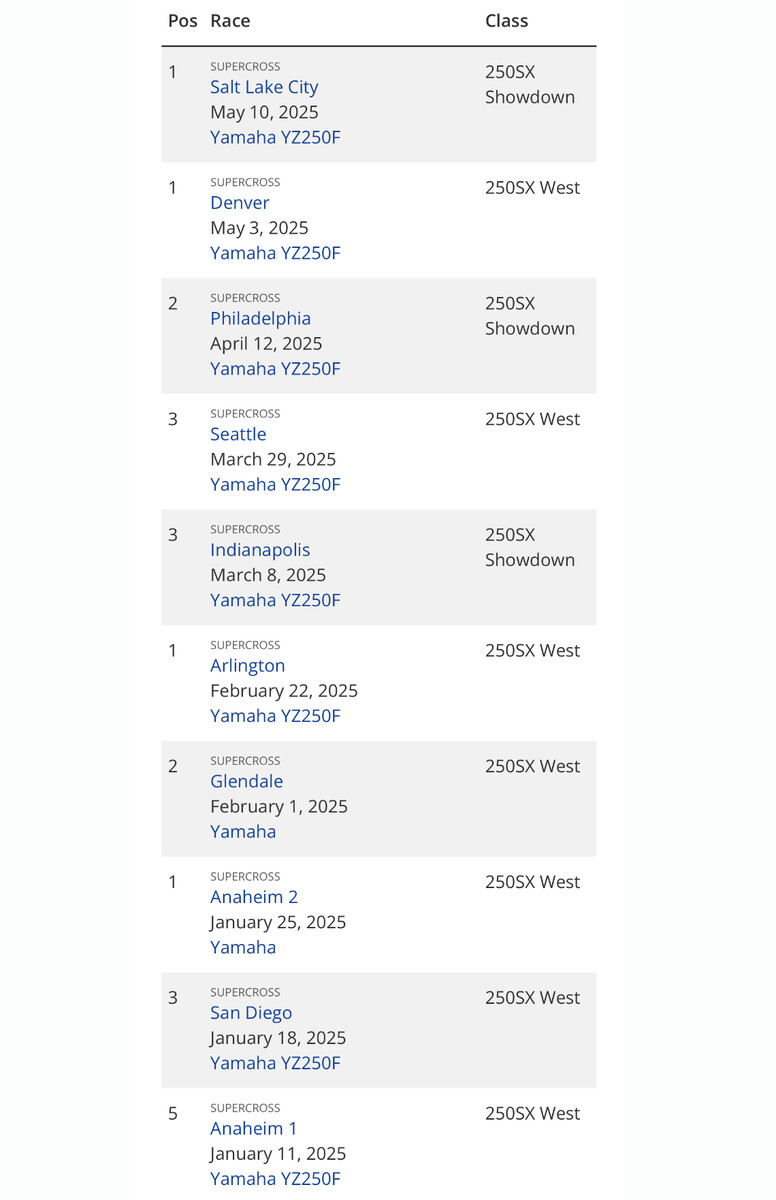
Task: Open the Indianapolis race link
Action: 260,550
